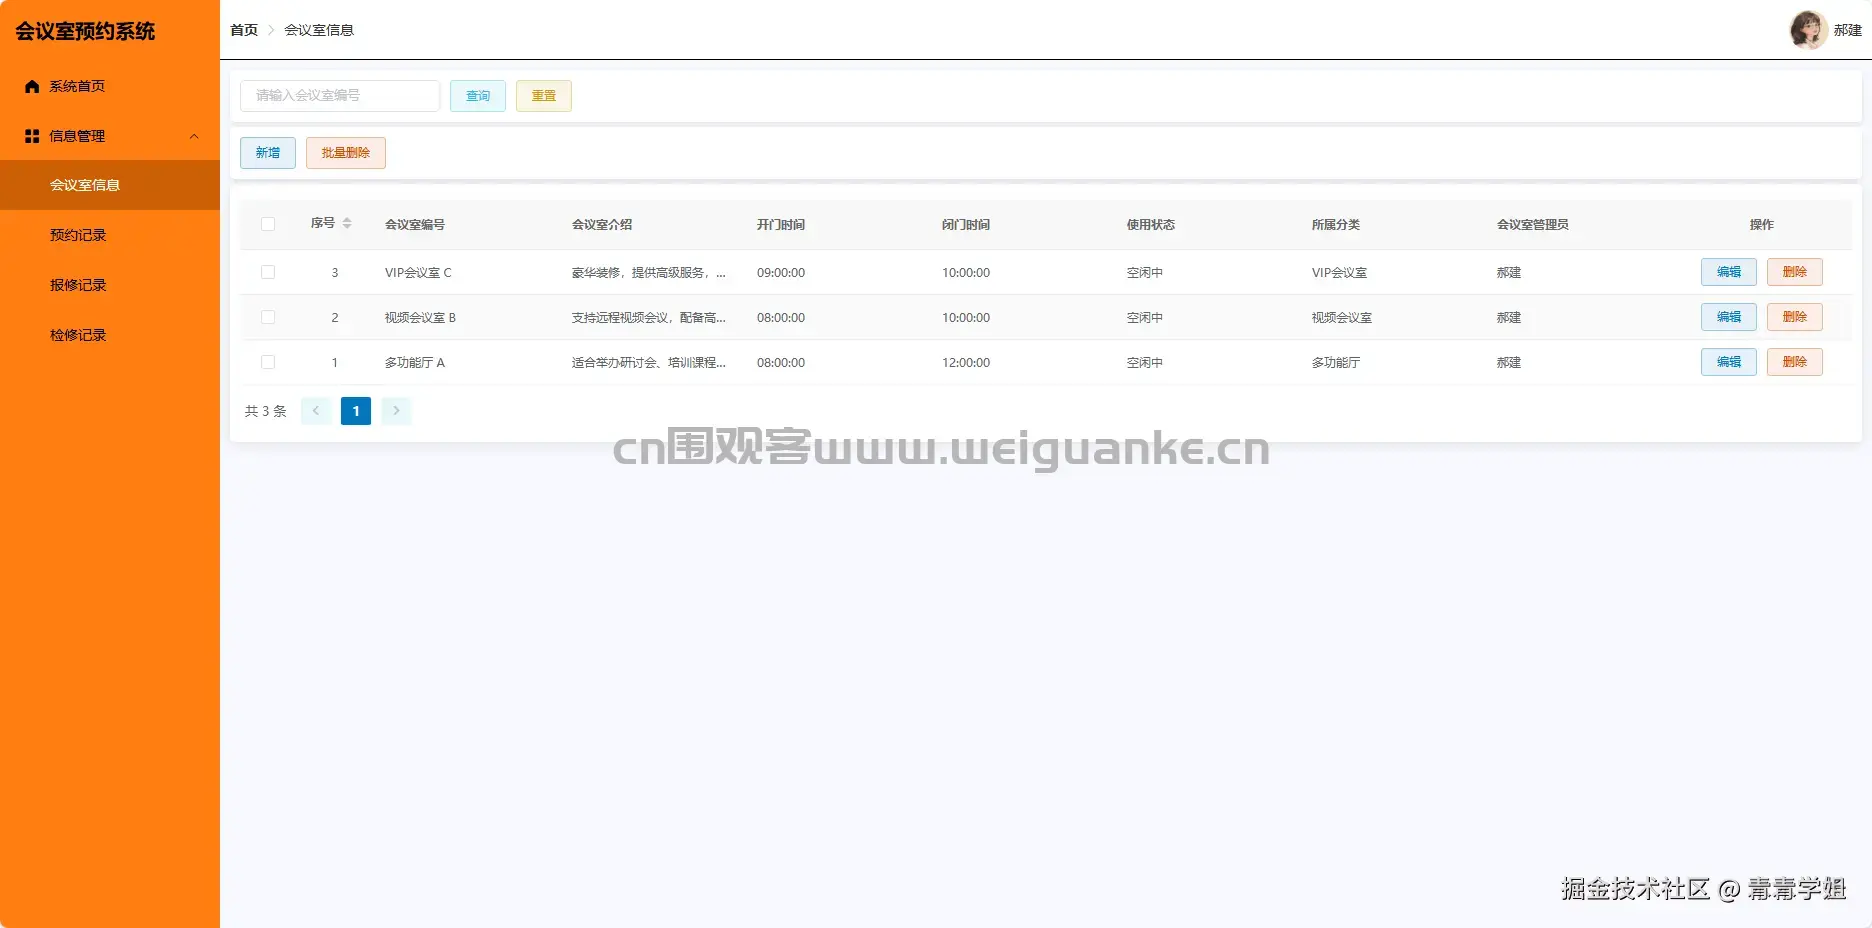
Task: Delete the 视频会议室 B row
Action: coord(1795,317)
